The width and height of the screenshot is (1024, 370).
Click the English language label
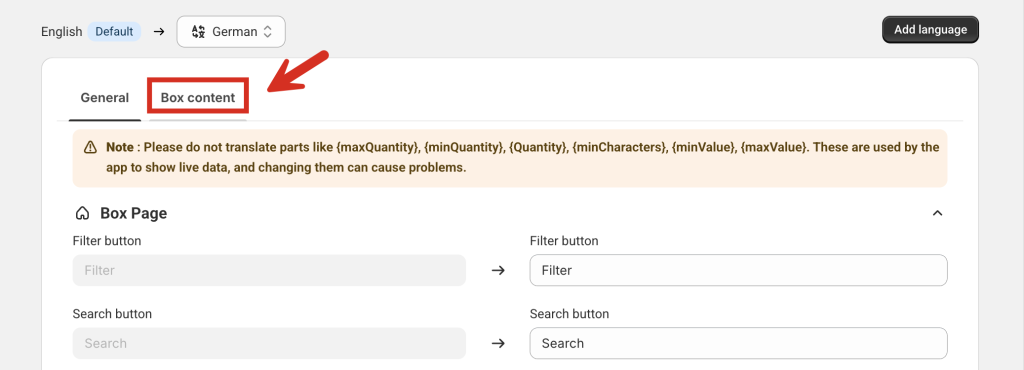[61, 31]
